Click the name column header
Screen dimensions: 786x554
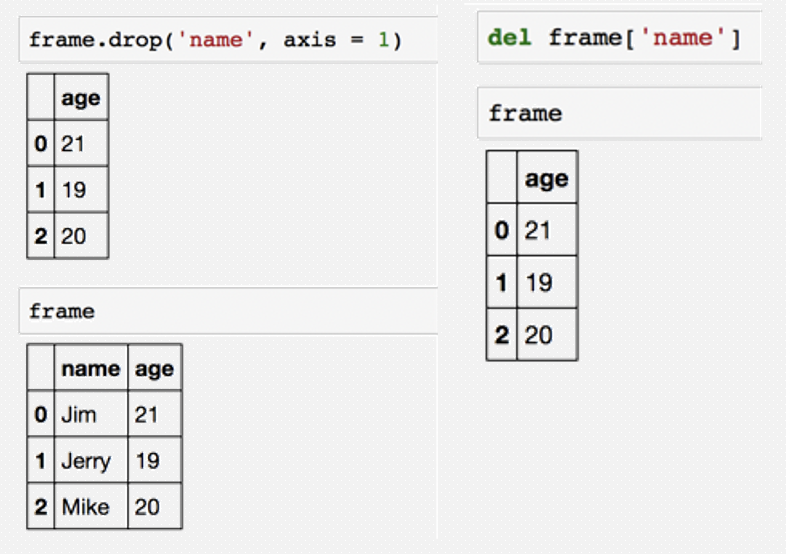tap(90, 368)
